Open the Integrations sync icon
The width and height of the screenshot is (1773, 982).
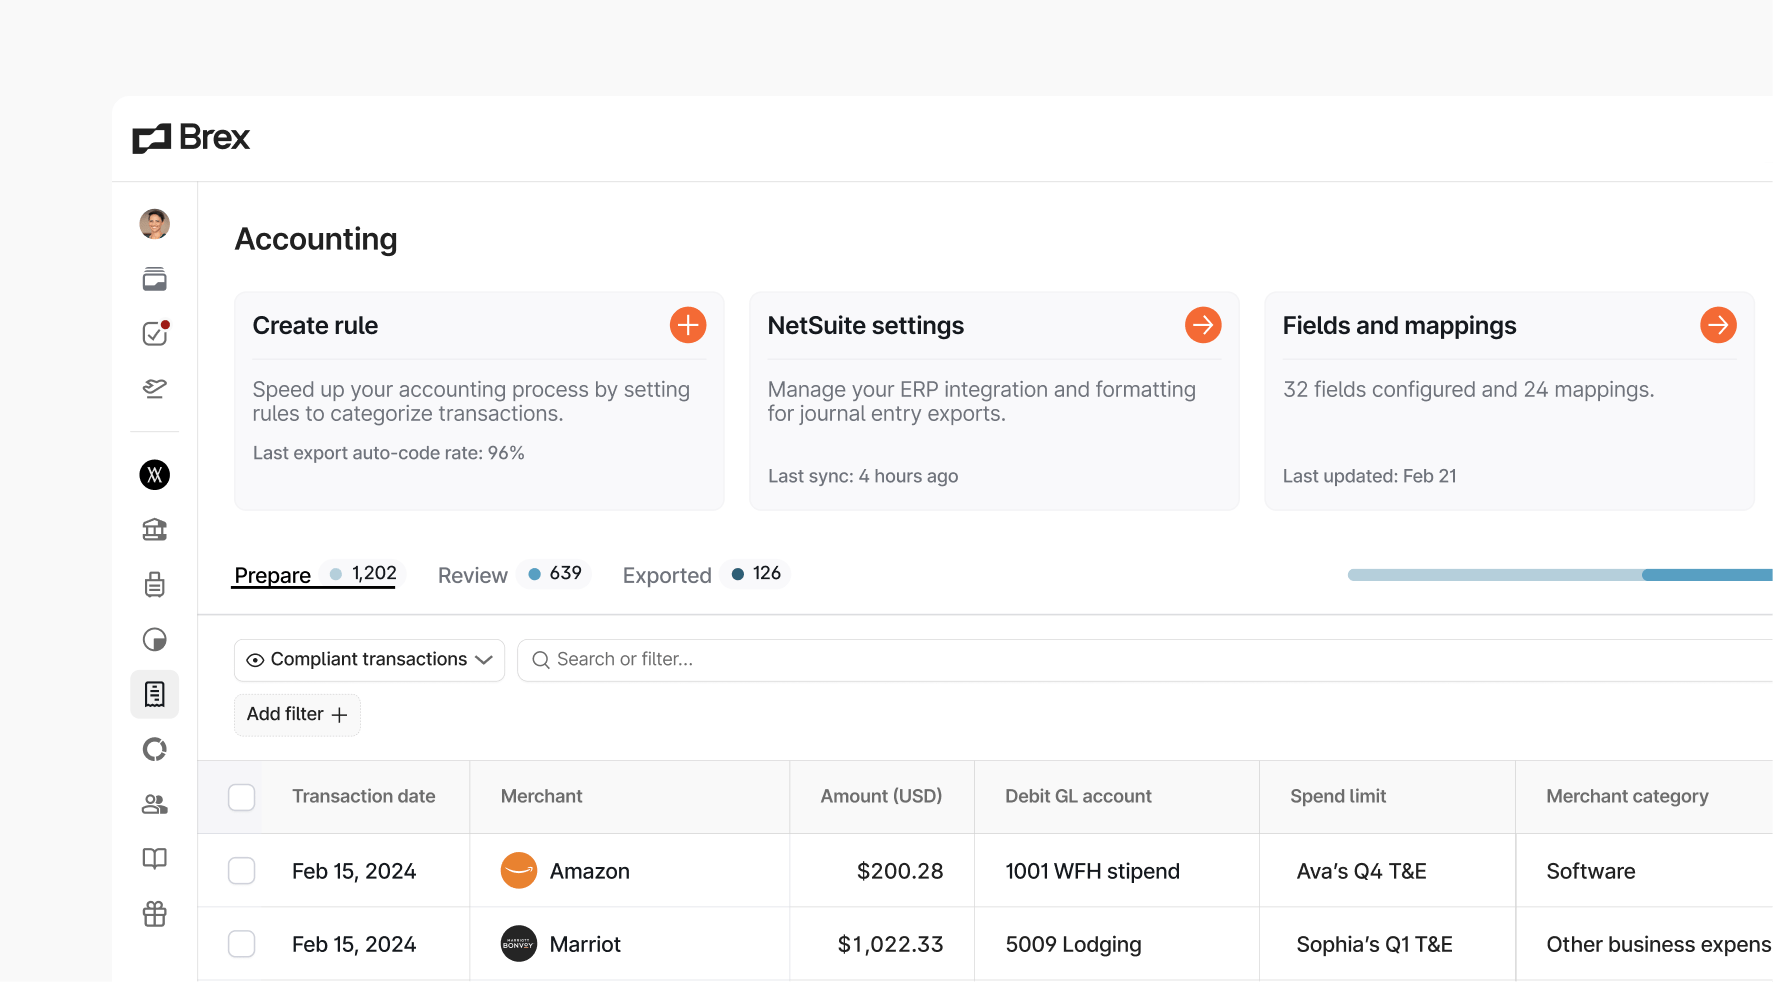click(x=155, y=748)
